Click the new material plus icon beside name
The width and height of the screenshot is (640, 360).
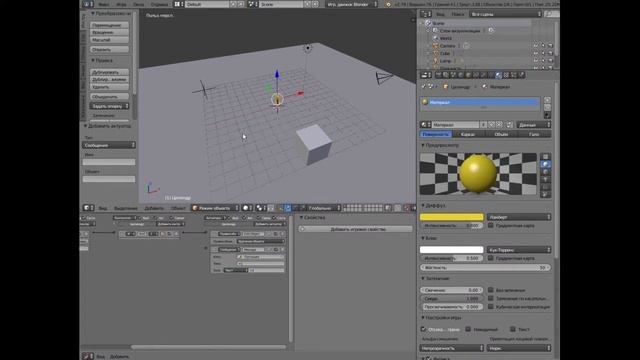pyautogui.click(x=491, y=124)
